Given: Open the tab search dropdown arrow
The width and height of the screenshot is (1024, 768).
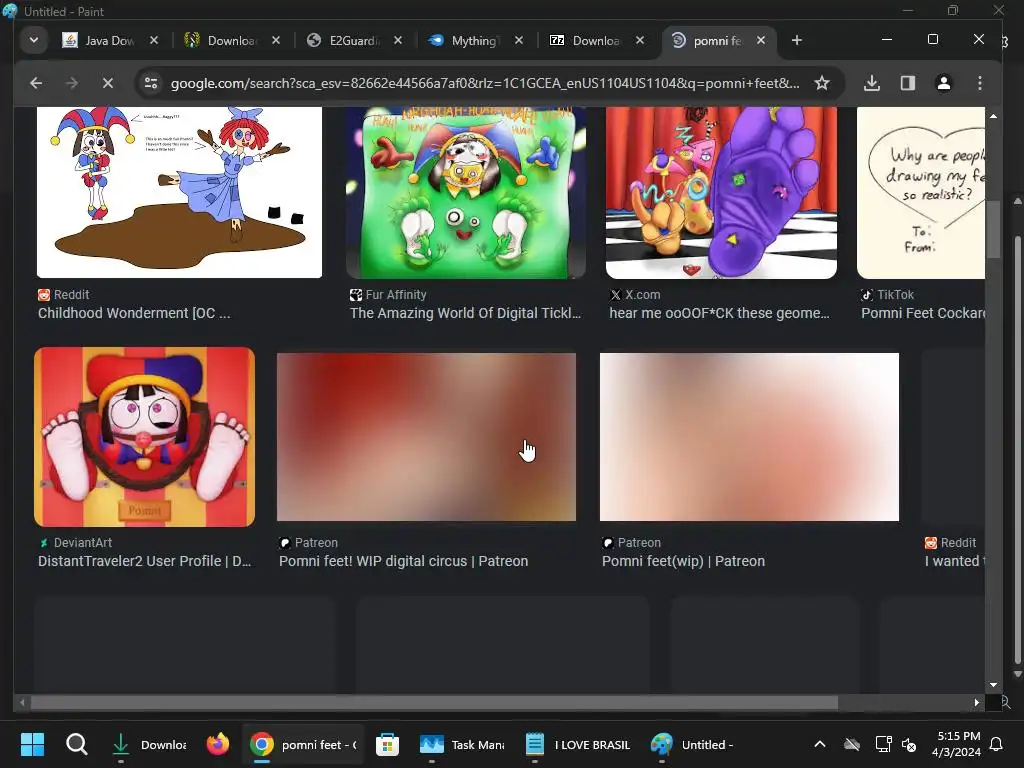Looking at the screenshot, I should [x=33, y=40].
